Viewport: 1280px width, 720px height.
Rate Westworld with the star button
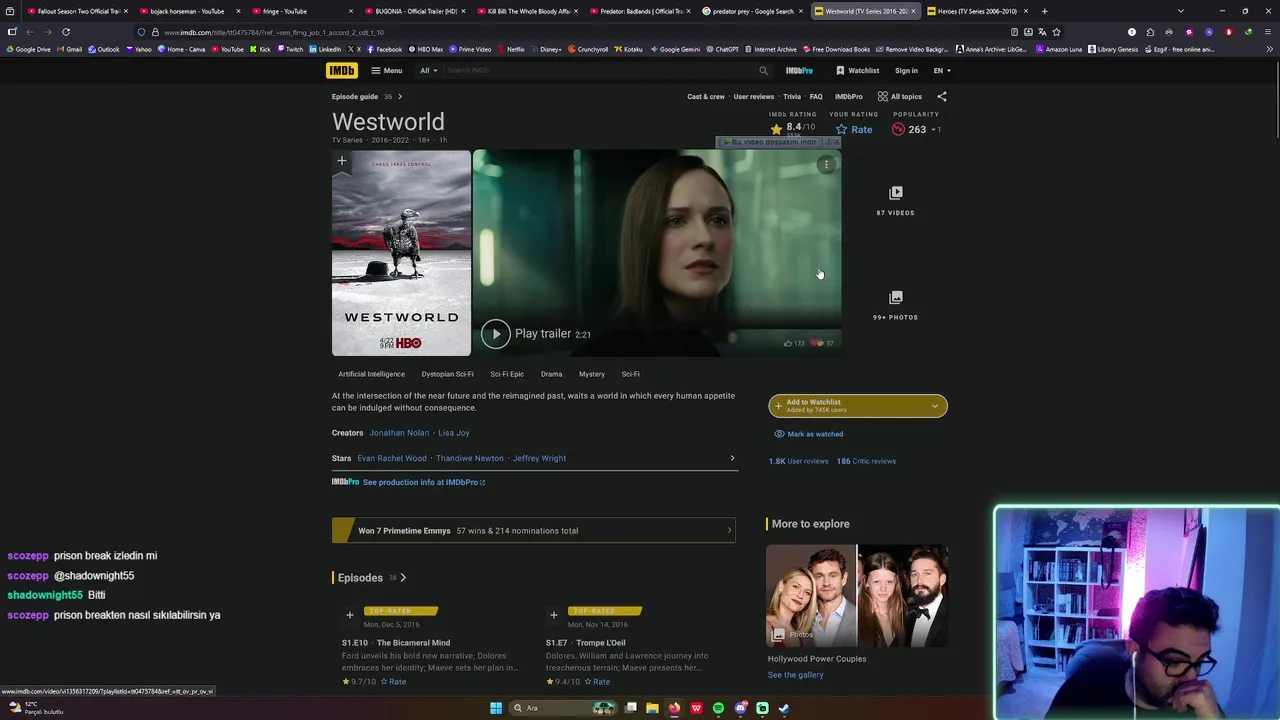pyautogui.click(x=853, y=129)
